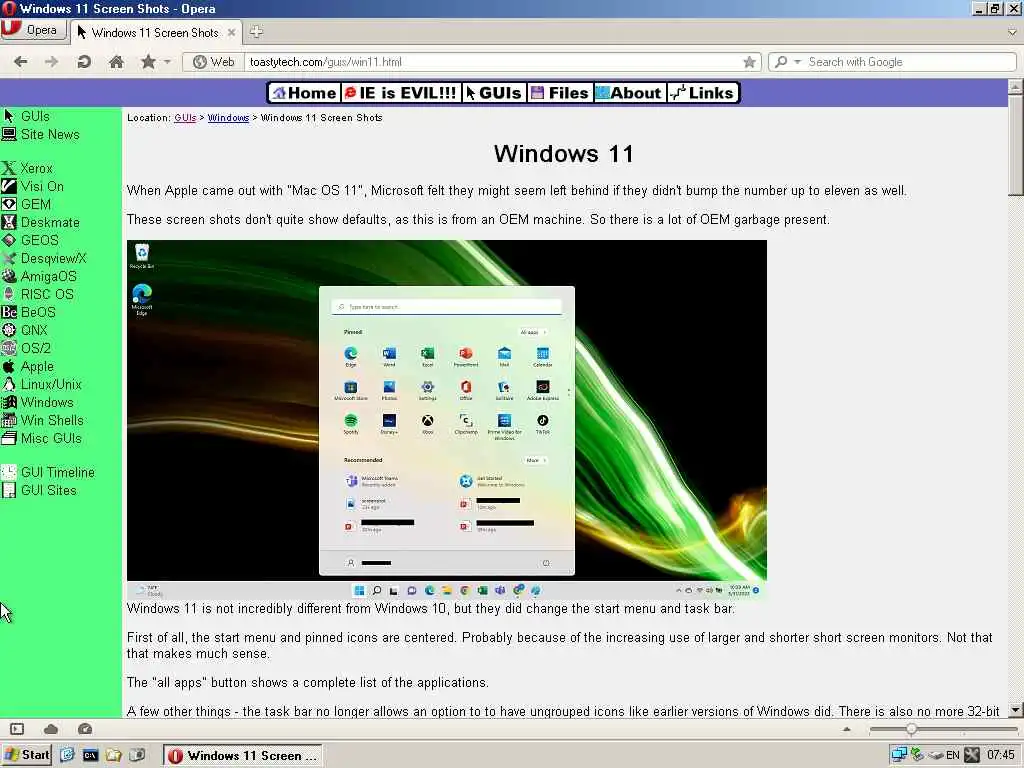1024x768 pixels.
Task: Click the Xerox sidebar icon
Action: [8, 168]
